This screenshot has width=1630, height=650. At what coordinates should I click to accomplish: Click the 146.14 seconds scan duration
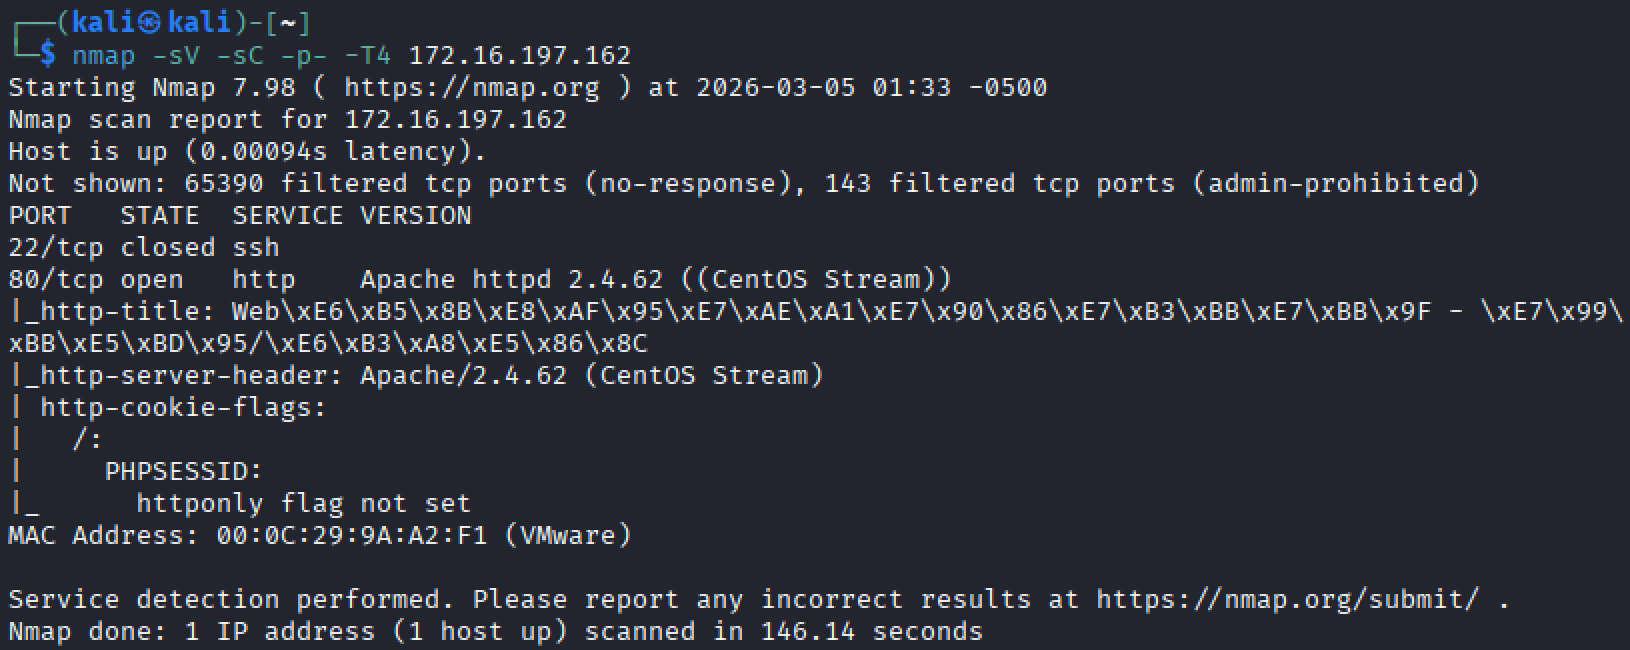pyautogui.click(x=872, y=631)
